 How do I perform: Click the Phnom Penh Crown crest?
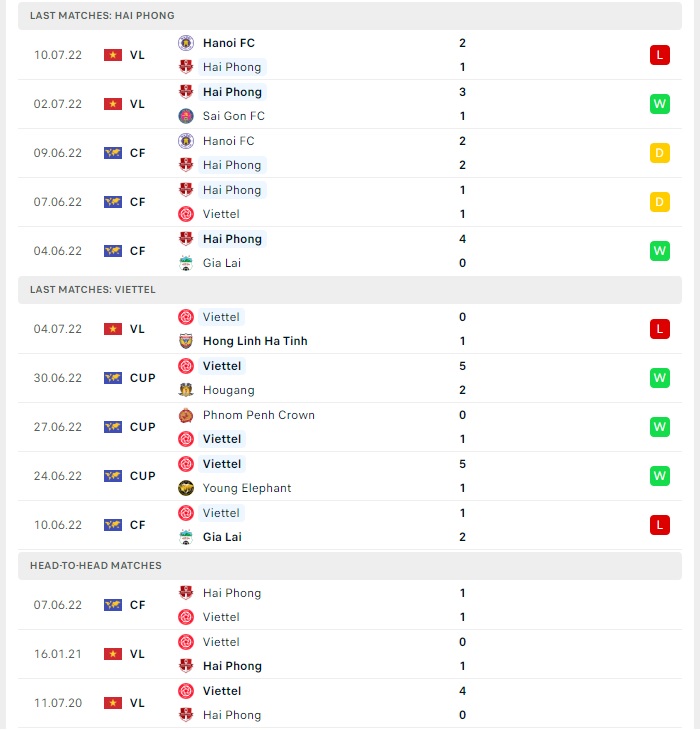pyautogui.click(x=186, y=415)
